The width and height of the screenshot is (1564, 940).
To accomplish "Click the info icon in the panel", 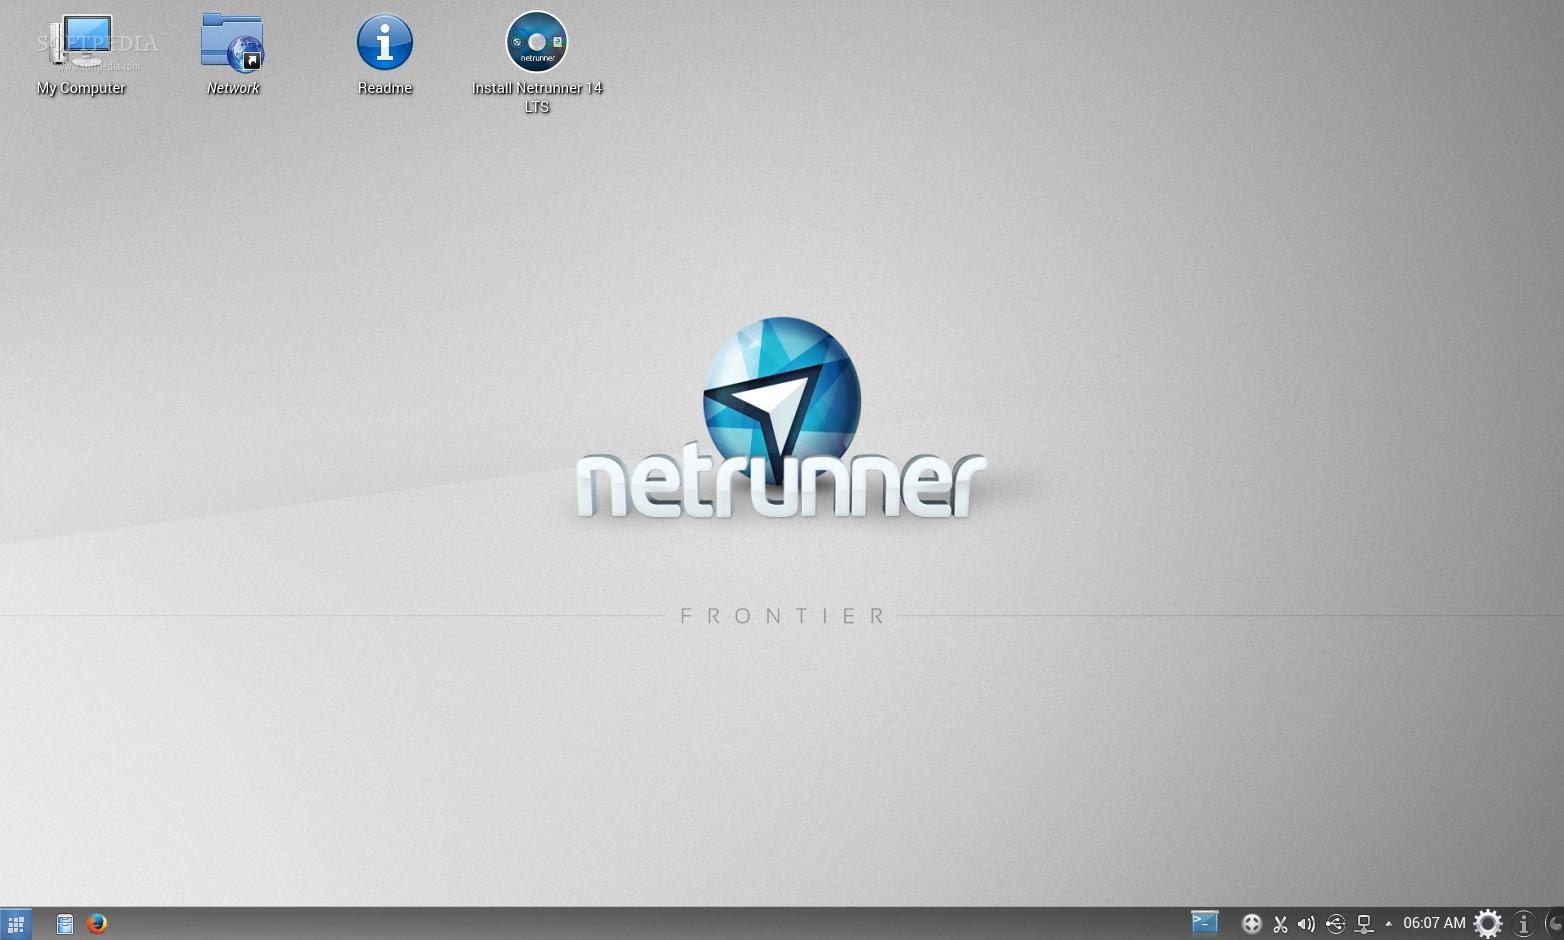I will coord(1523,924).
